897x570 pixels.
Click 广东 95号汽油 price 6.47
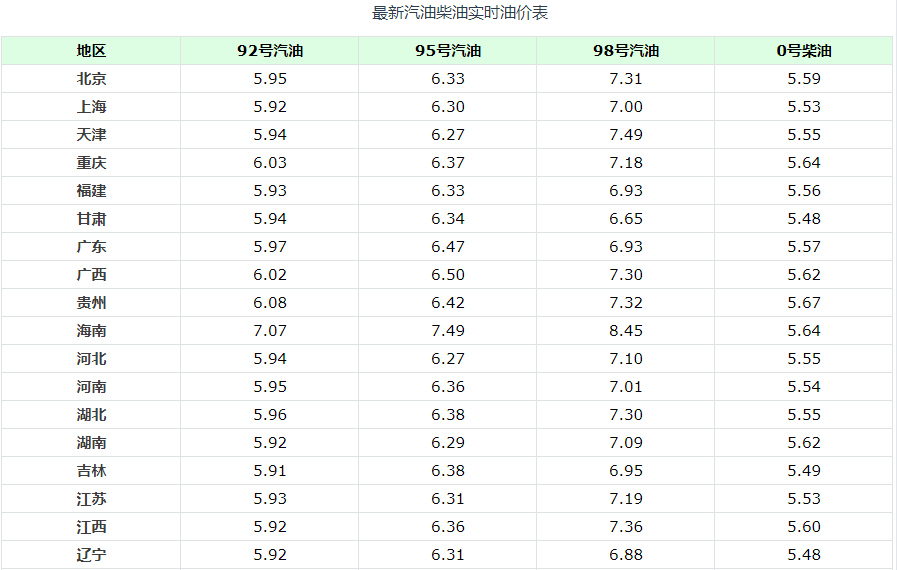click(448, 247)
